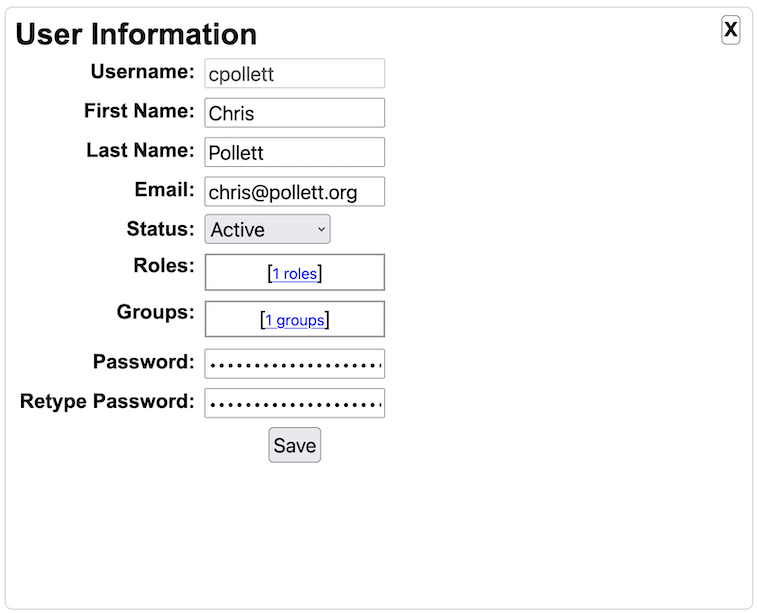Focus the Username field containing cpollett
This screenshot has width=757, height=613.
[294, 73]
